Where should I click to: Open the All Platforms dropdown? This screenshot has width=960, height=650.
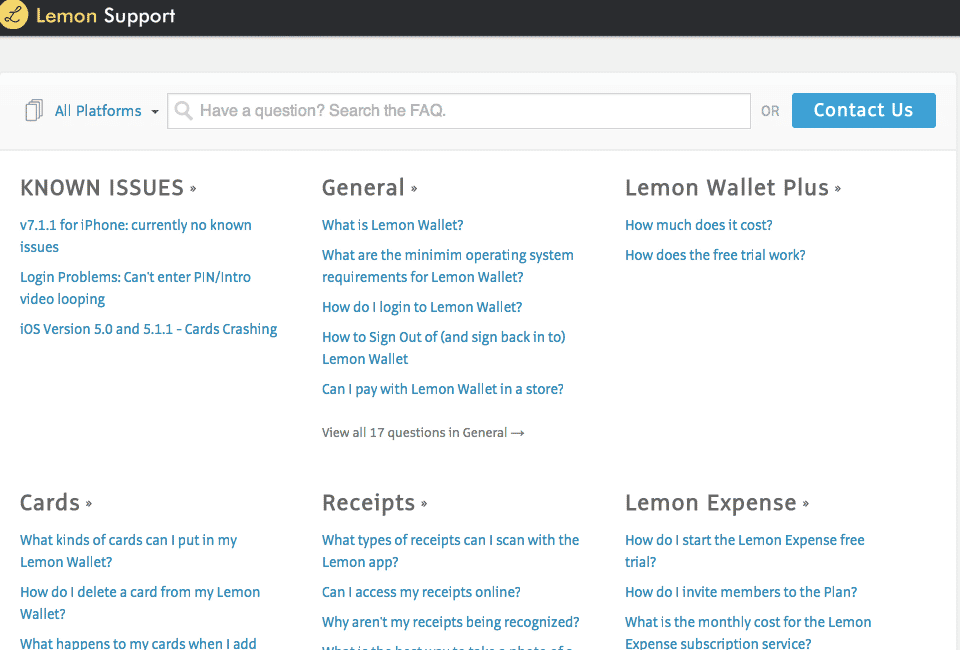106,111
